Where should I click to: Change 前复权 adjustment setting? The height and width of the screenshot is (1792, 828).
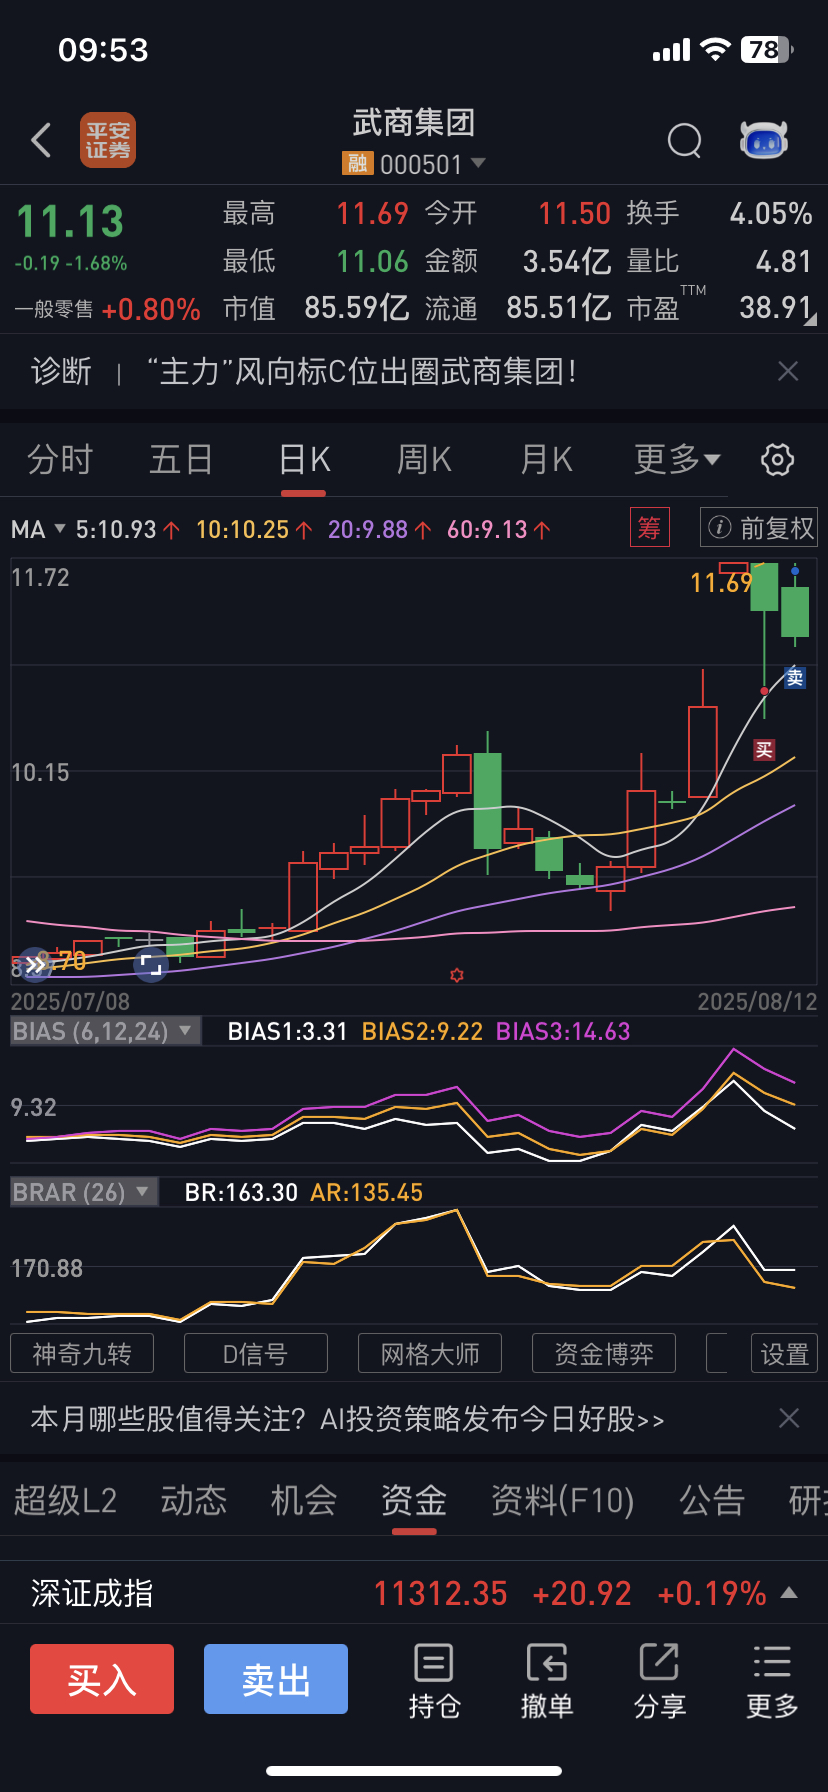(759, 527)
